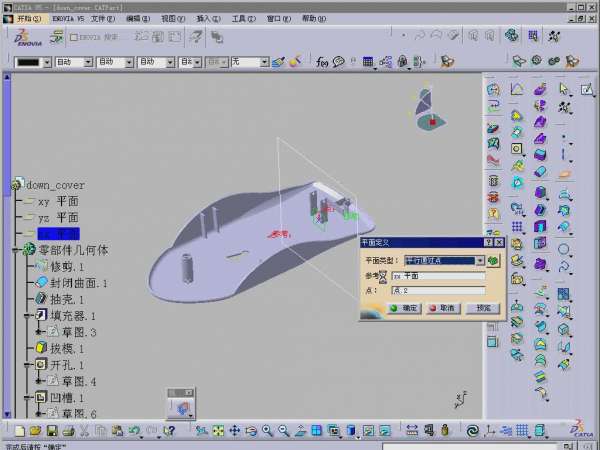Toggle the ENOVIA checkbox in the top toolbar
This screenshot has width=600, height=450.
click(x=74, y=37)
